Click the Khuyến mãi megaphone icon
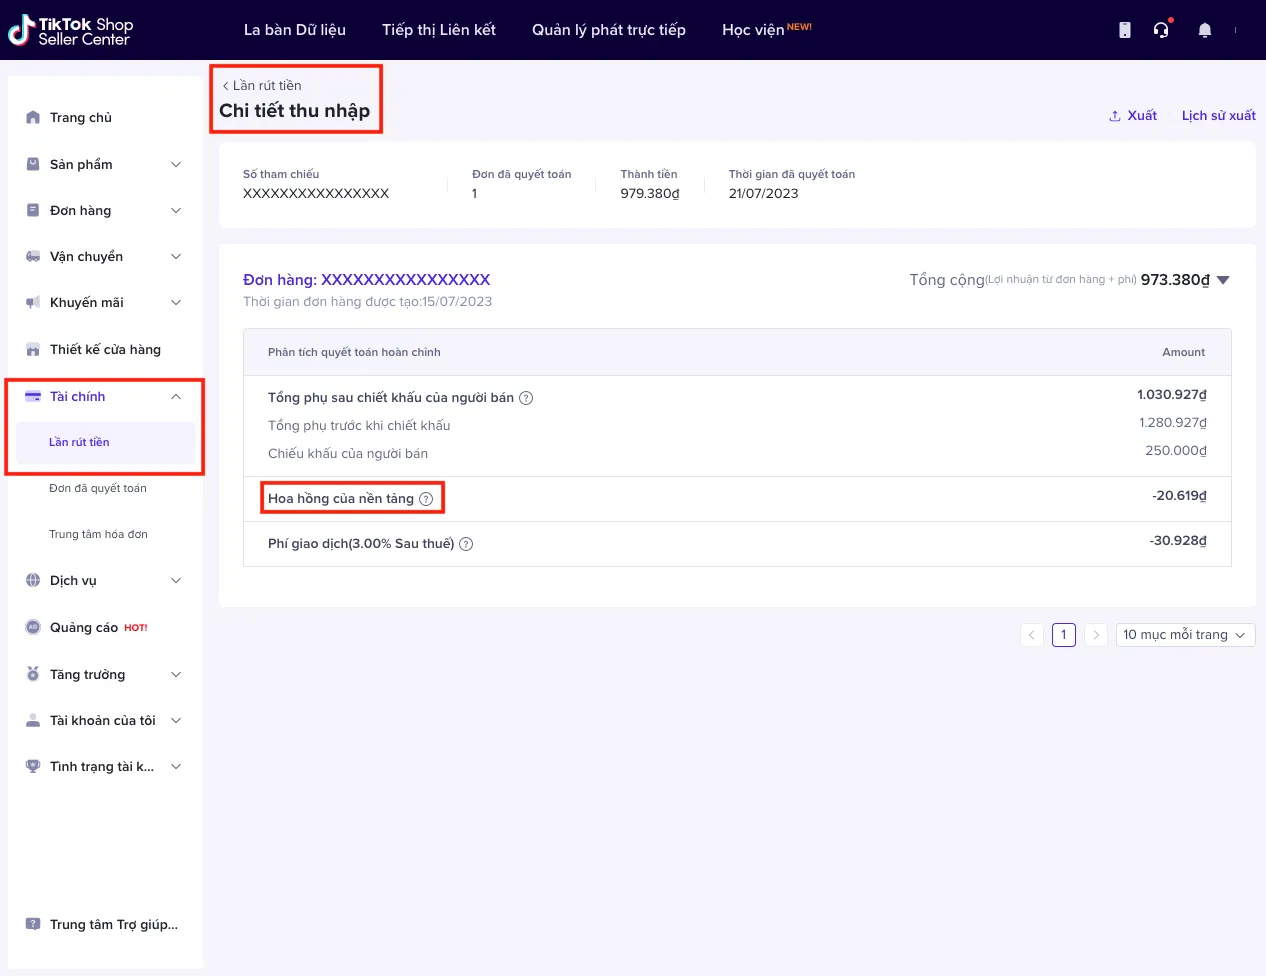The width and height of the screenshot is (1266, 976). tap(33, 302)
